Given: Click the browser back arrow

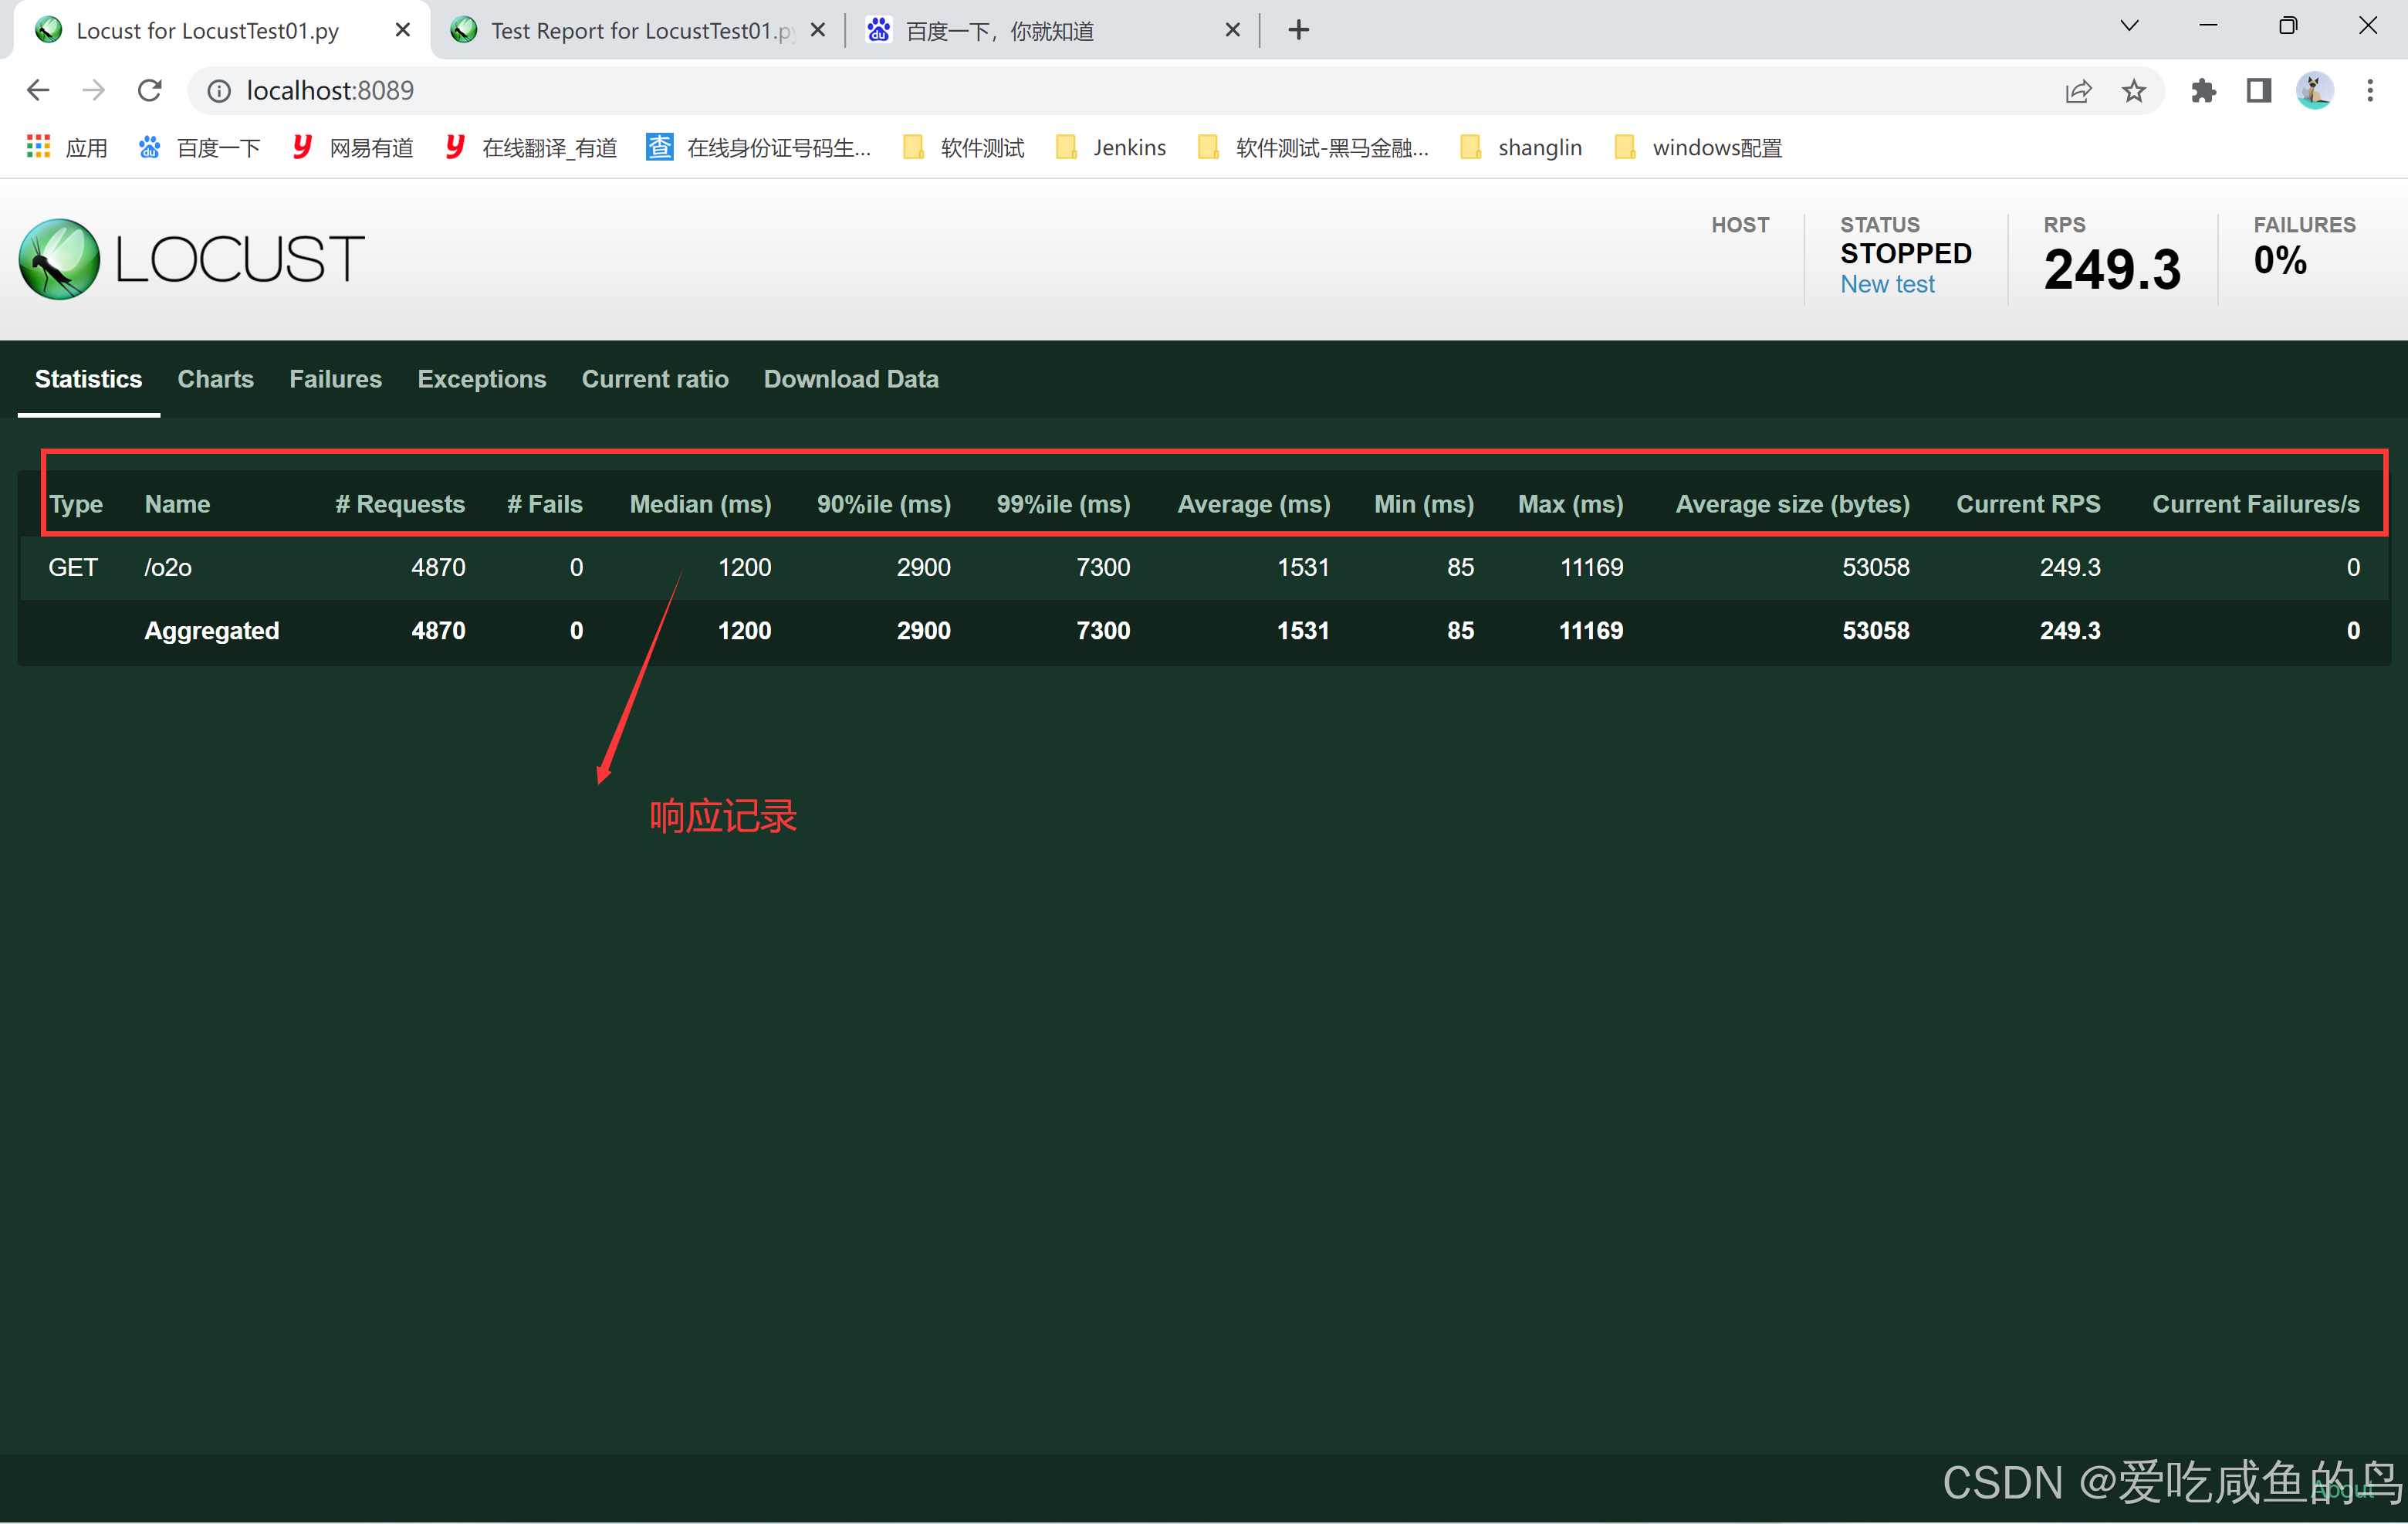Looking at the screenshot, I should (x=38, y=91).
